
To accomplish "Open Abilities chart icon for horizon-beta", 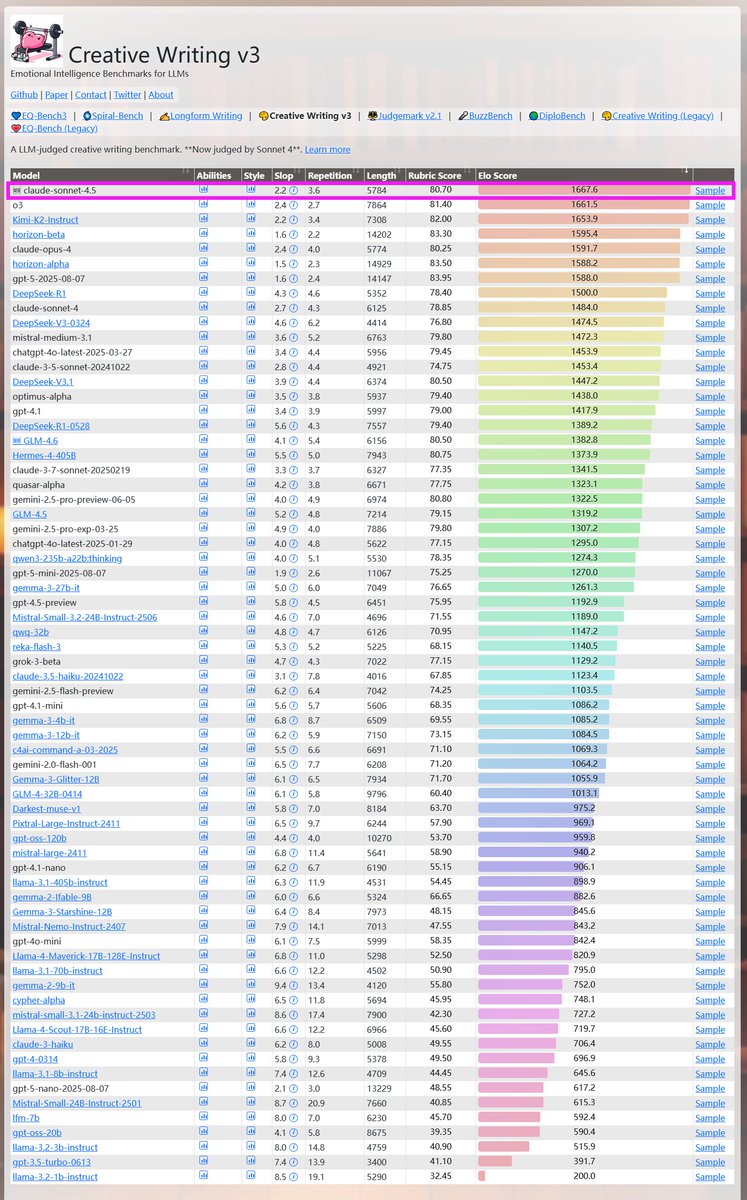I will 204,234.
